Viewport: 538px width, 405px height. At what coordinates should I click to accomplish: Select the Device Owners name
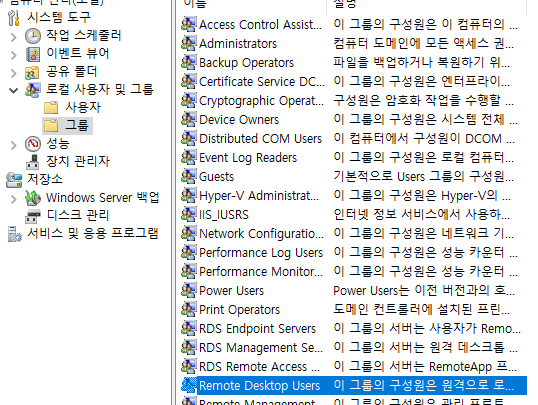[239, 119]
